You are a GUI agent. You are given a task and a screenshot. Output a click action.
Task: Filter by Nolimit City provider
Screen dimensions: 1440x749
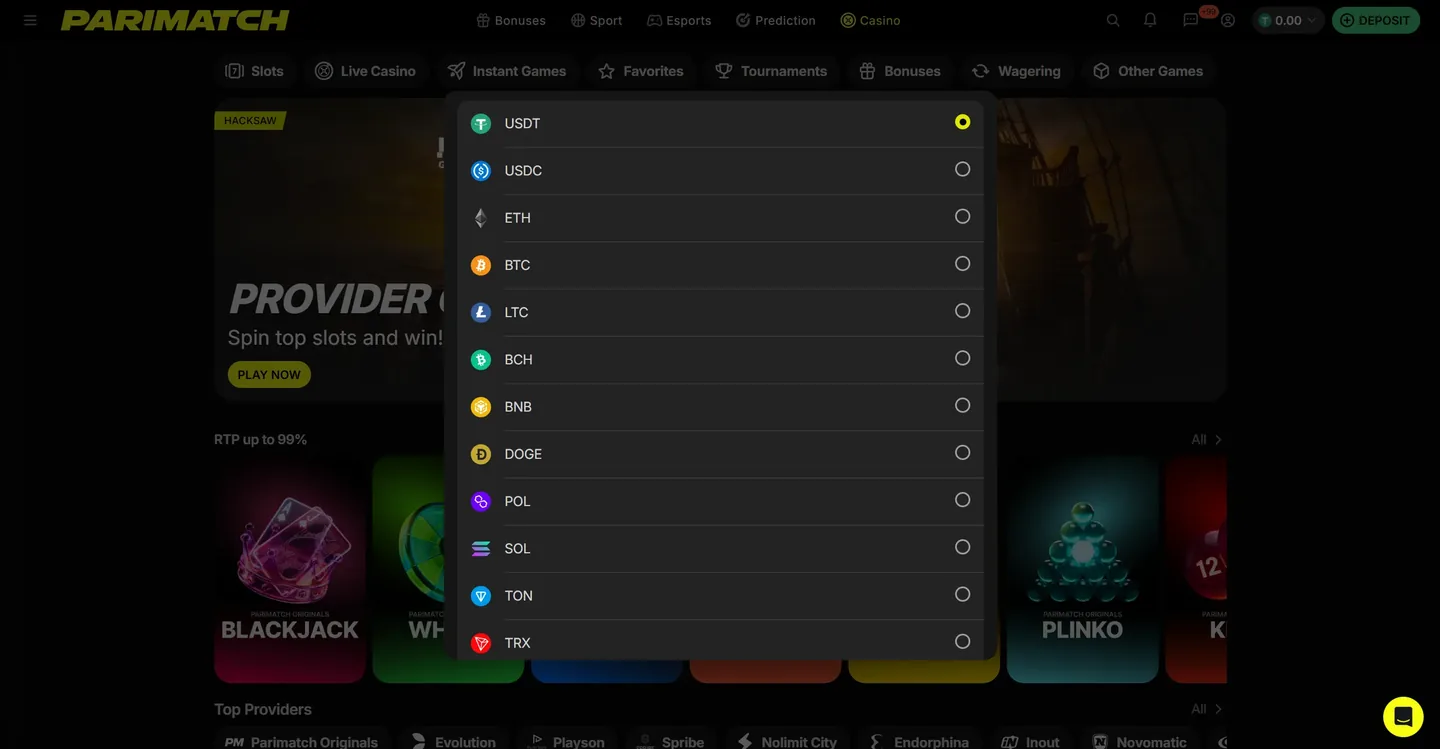tap(786, 742)
